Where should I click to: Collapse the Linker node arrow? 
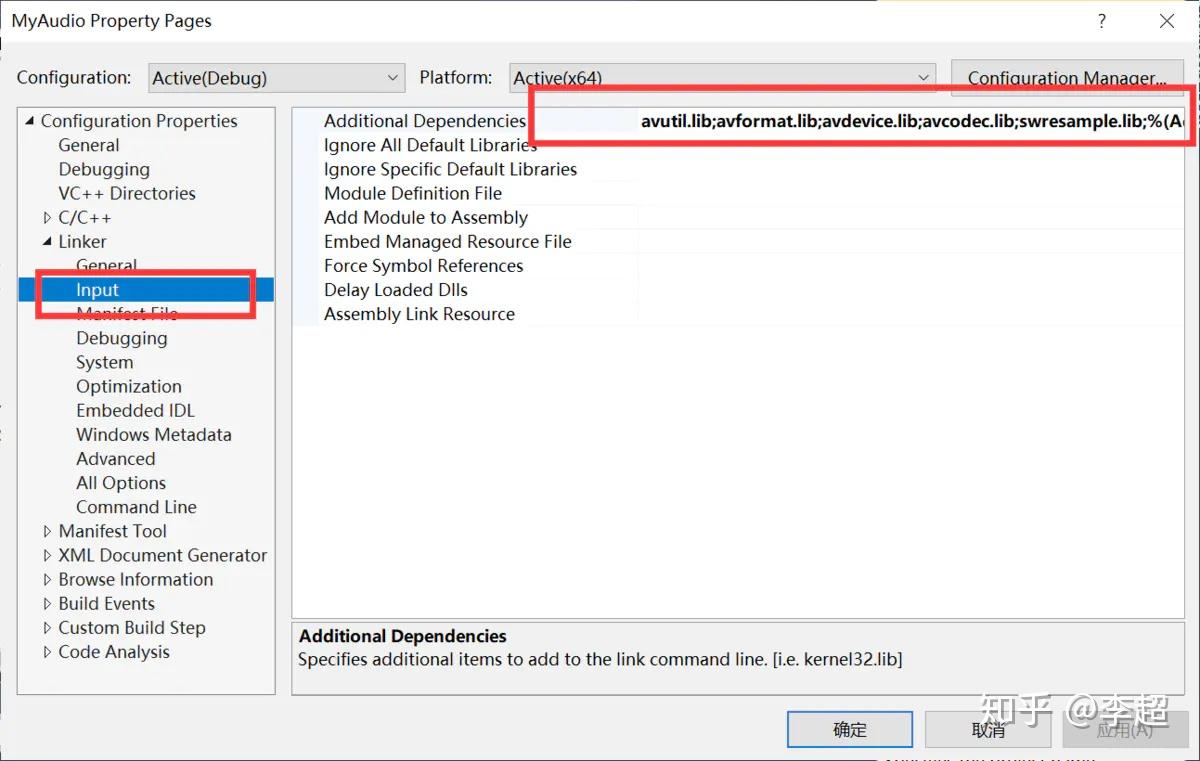(48, 242)
